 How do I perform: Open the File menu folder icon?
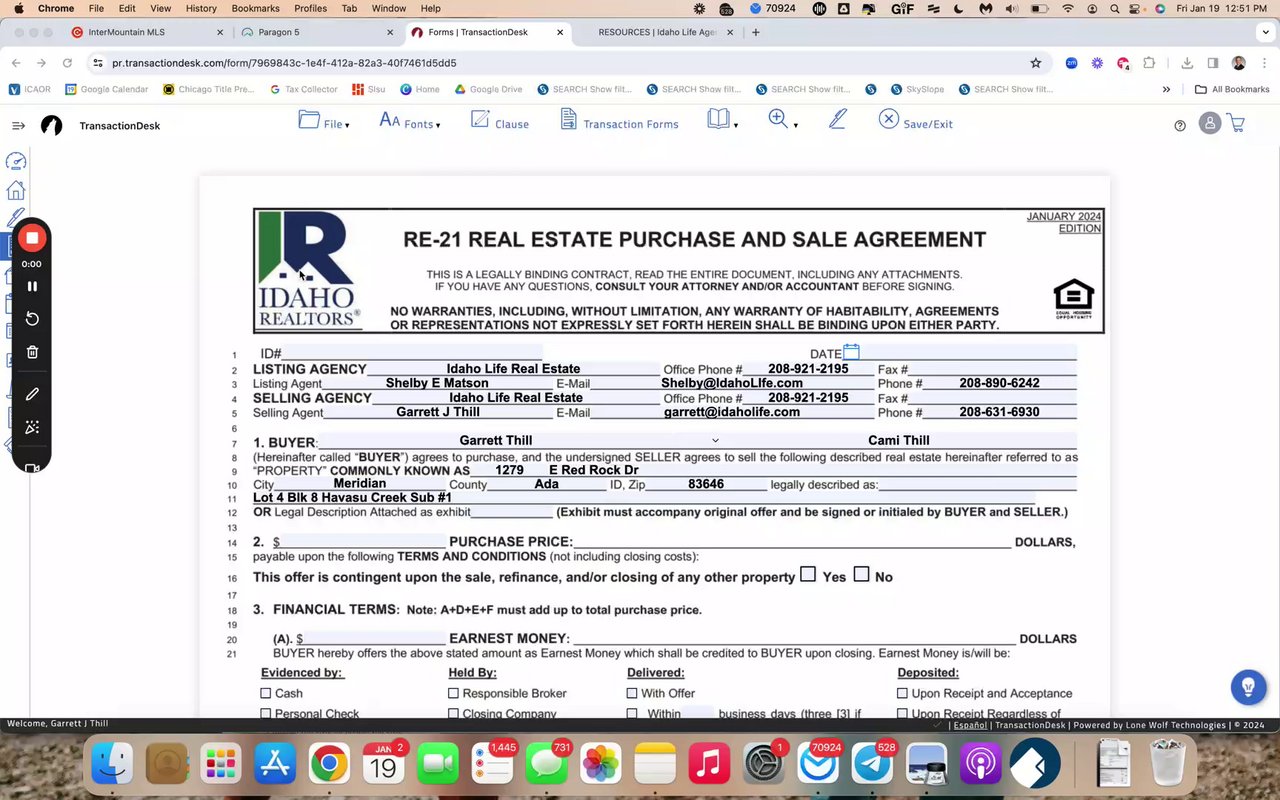click(309, 120)
